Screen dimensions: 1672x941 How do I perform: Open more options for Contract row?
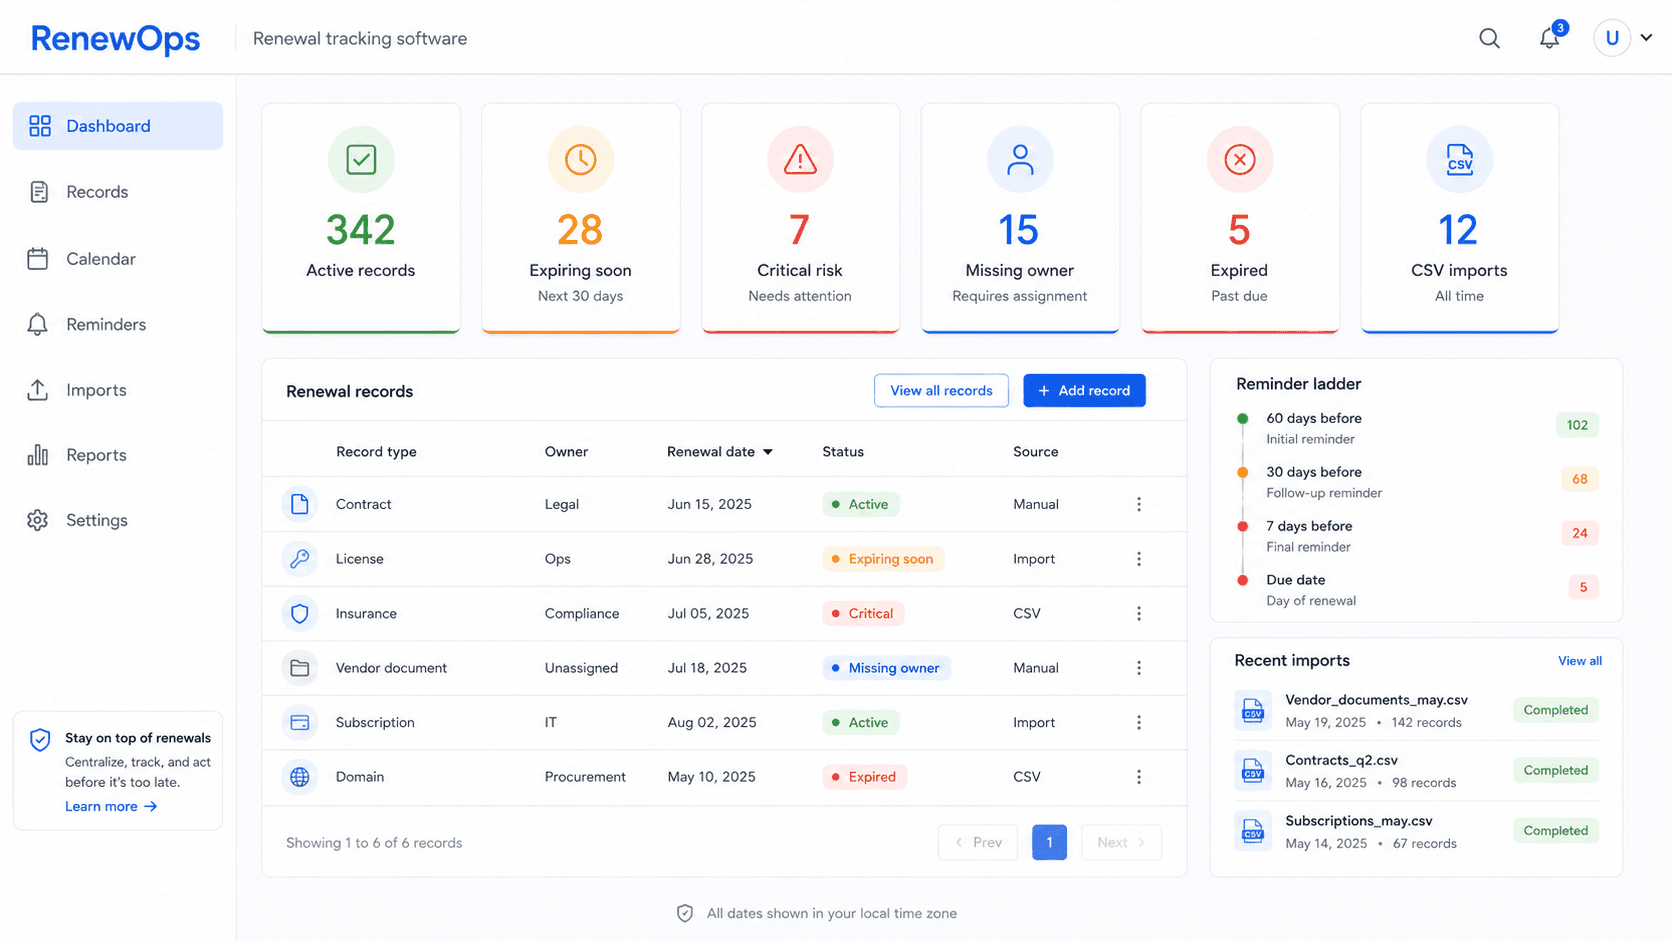coord(1138,504)
